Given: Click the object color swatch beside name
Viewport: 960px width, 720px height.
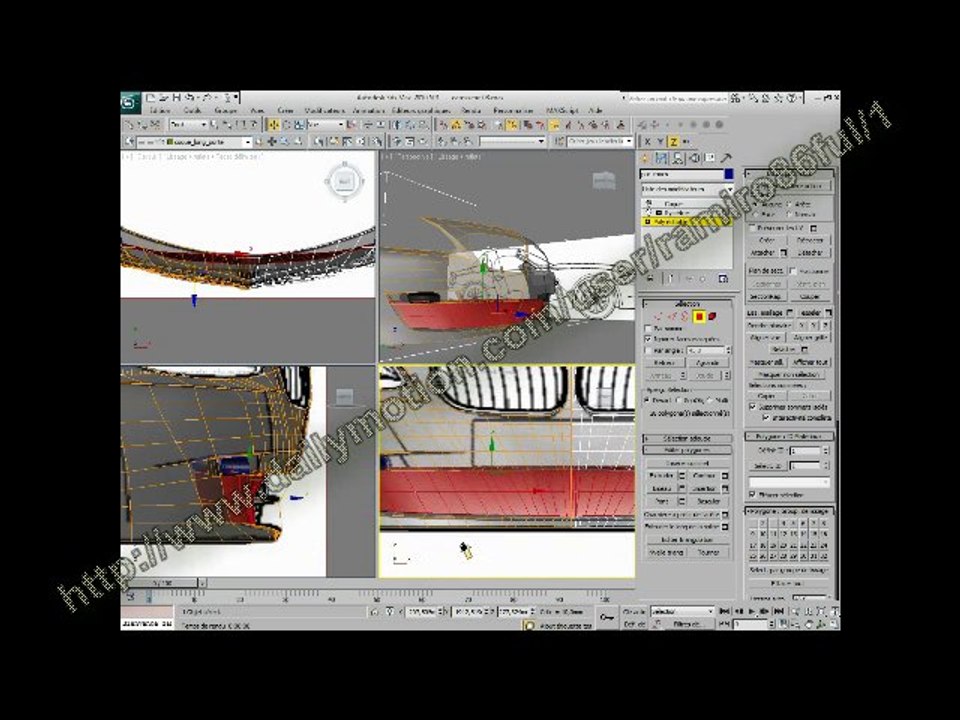Looking at the screenshot, I should coord(729,174).
